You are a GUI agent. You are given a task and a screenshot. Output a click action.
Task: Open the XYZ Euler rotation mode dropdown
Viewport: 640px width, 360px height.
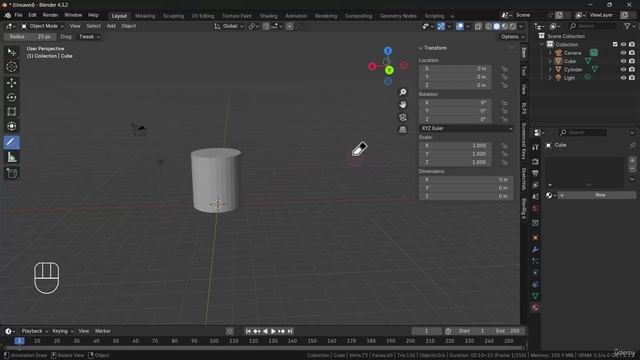pos(466,128)
